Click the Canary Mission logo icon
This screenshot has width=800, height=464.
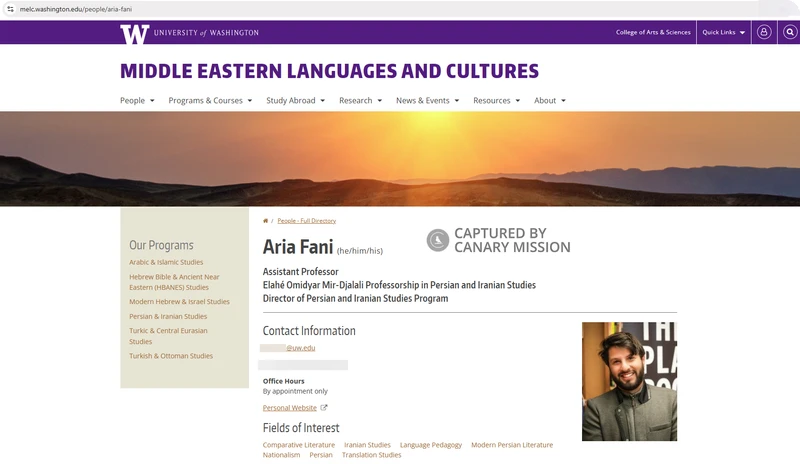pos(437,240)
